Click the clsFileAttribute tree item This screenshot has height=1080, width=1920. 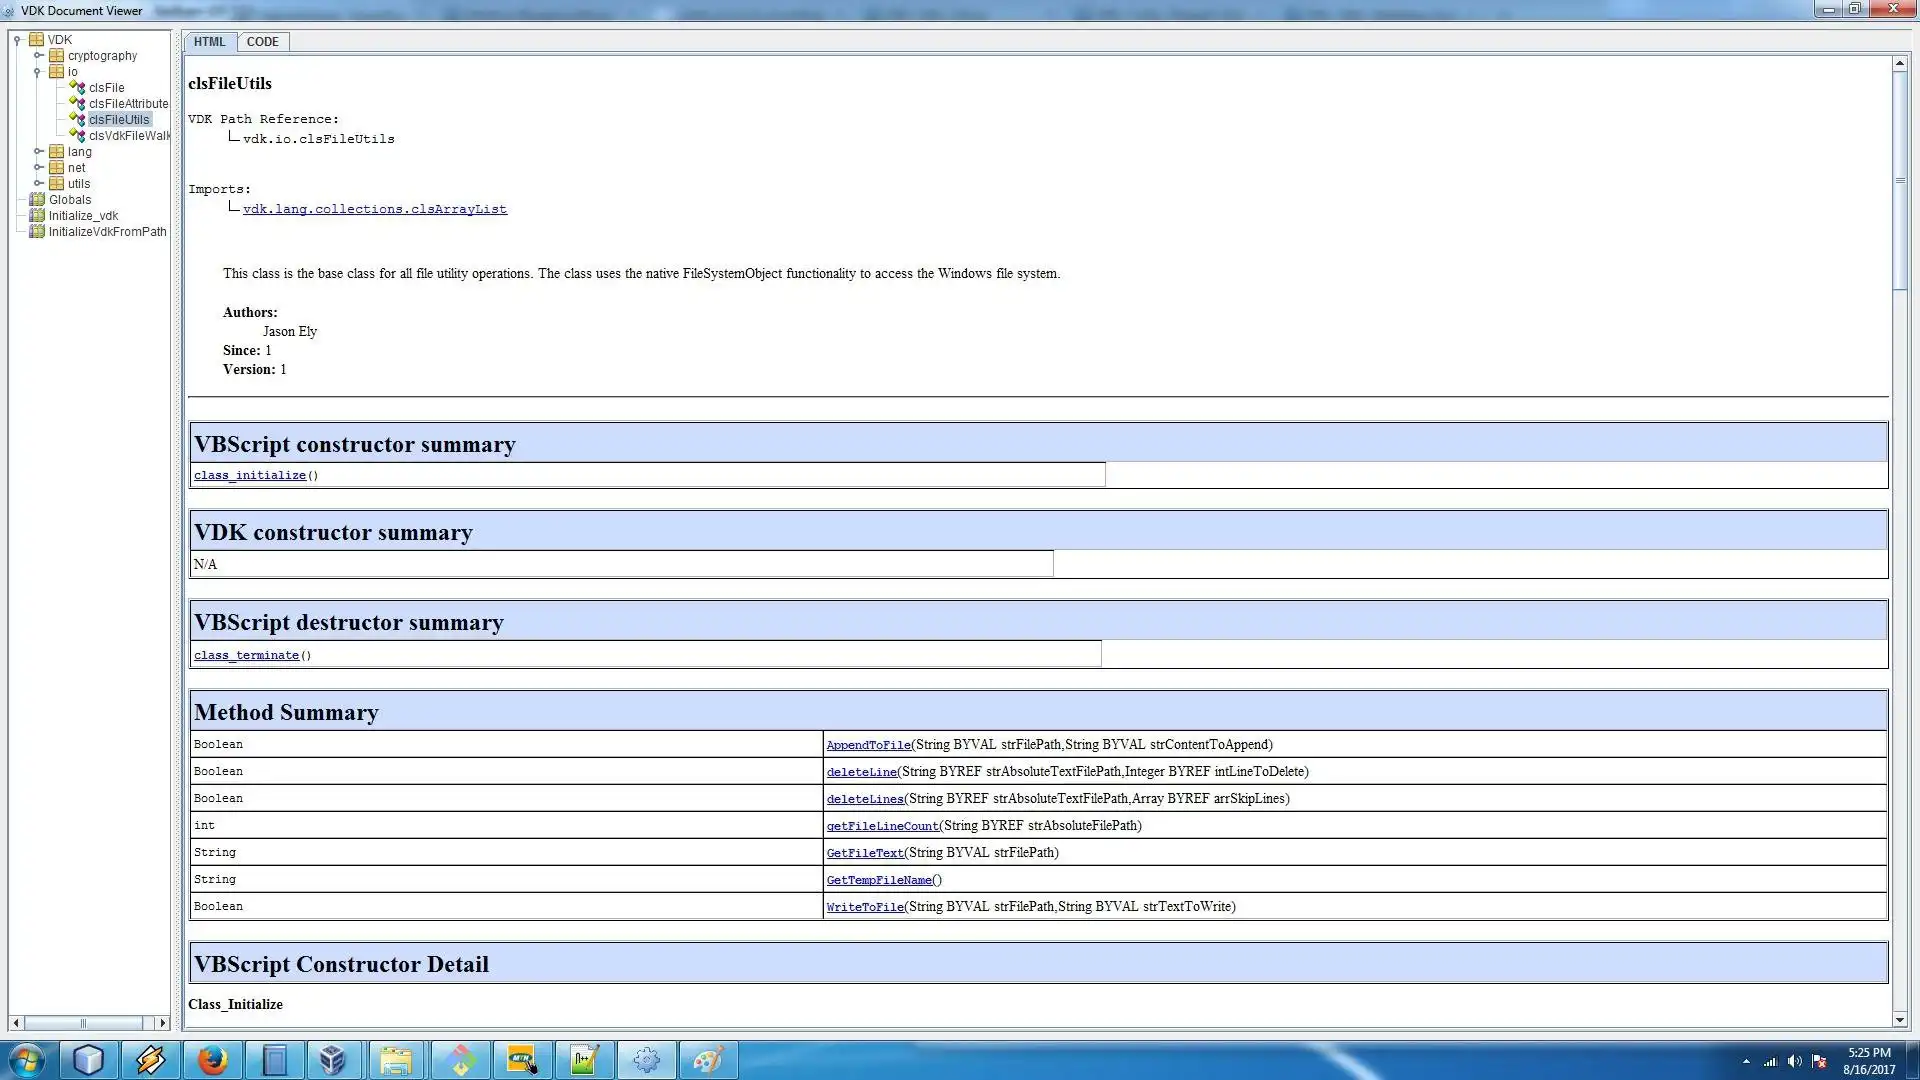coord(127,103)
